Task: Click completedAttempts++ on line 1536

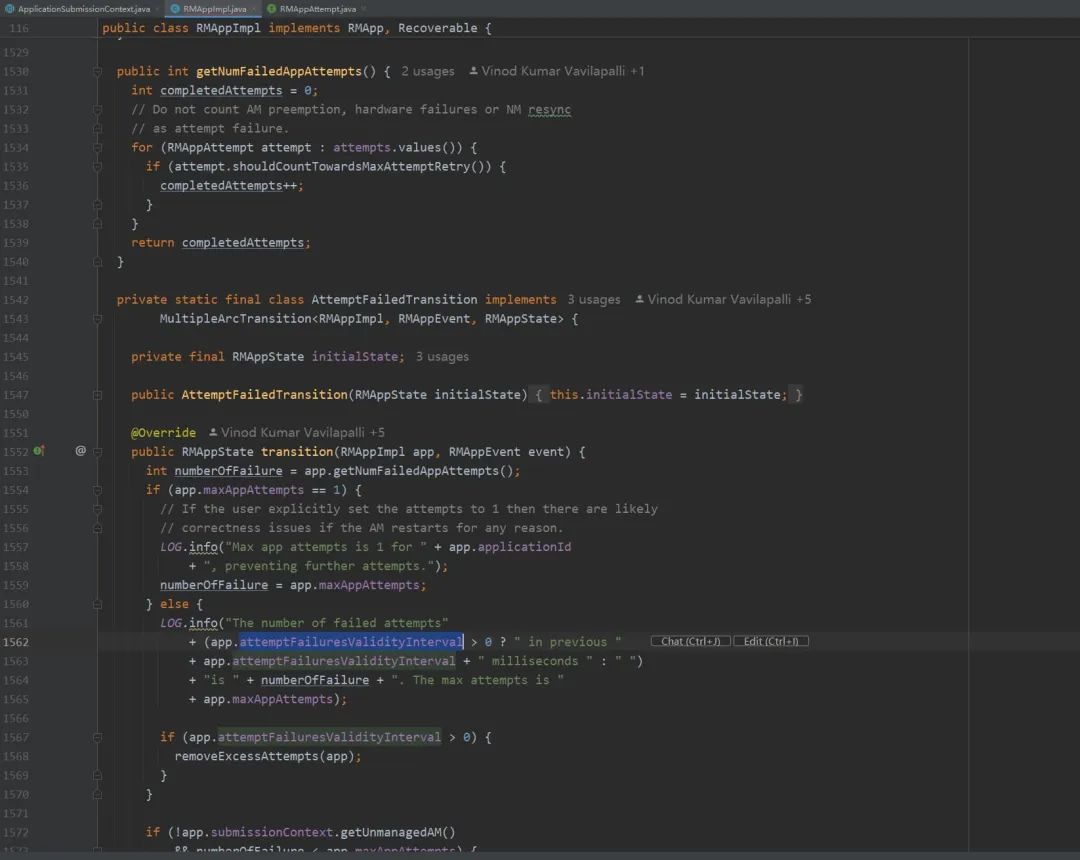Action: (228, 185)
